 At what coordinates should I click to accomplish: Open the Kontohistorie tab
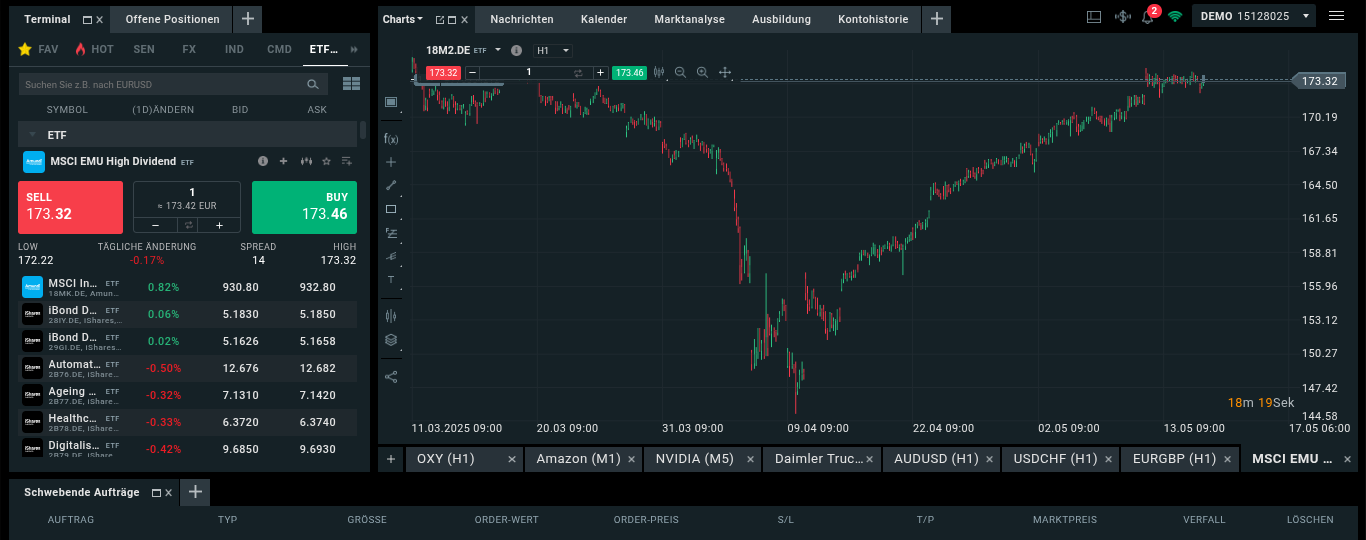pos(873,19)
